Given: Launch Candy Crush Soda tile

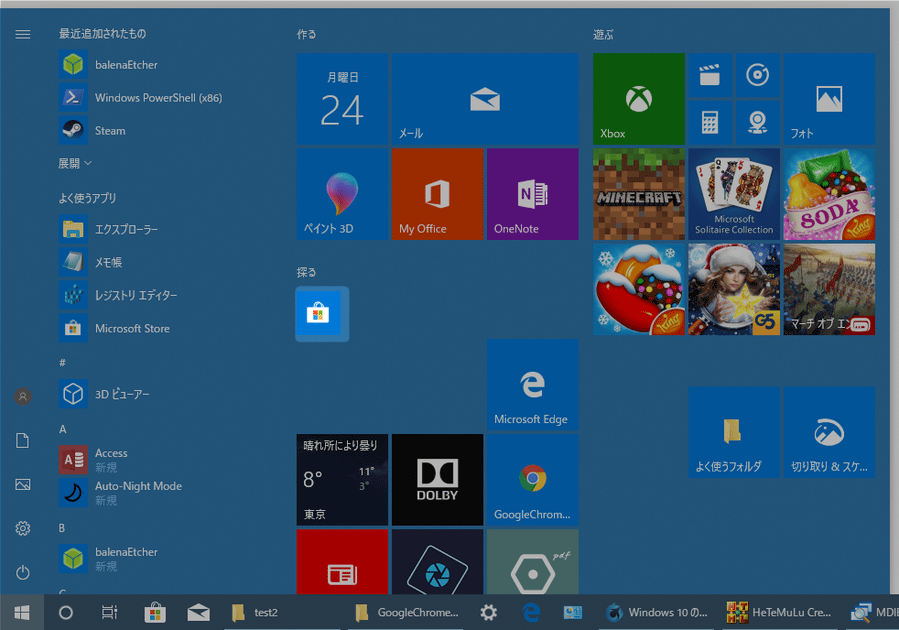Looking at the screenshot, I should (829, 194).
